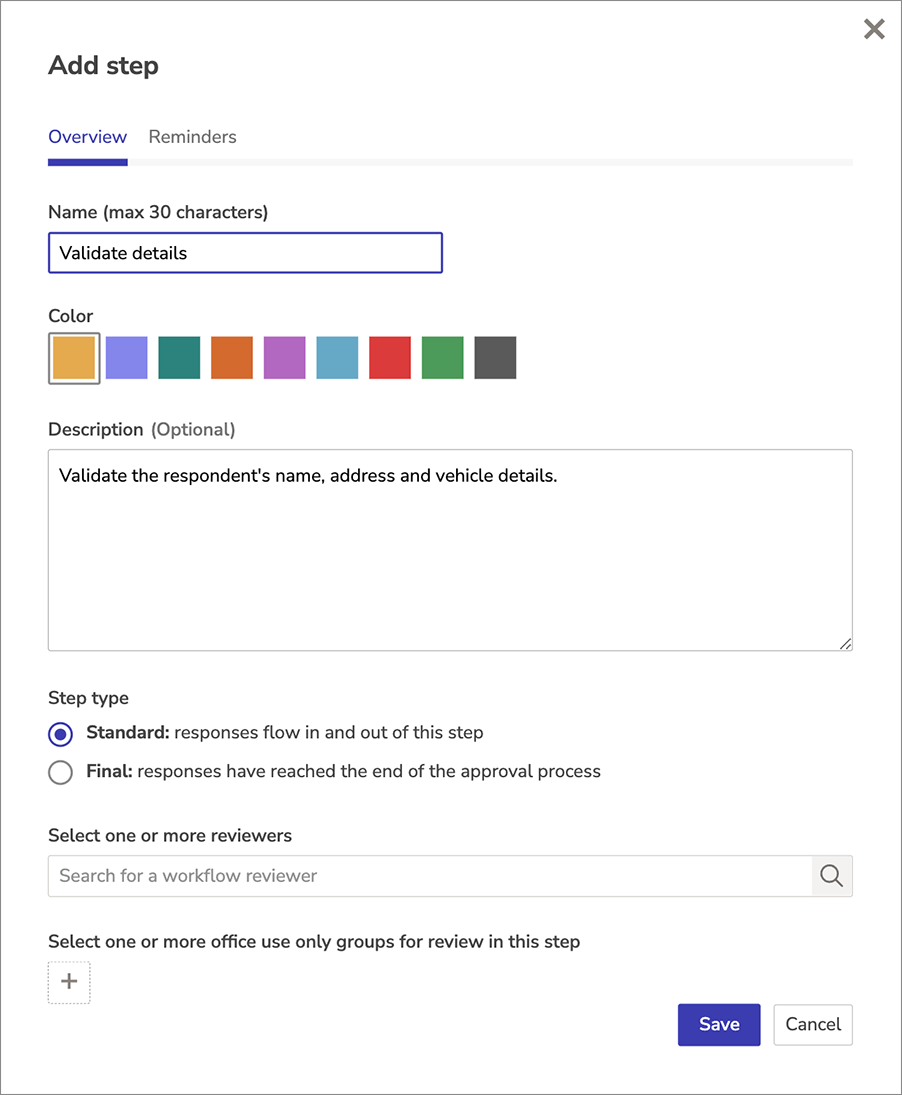Choose the teal color swatch
The height and width of the screenshot is (1095, 902).
(179, 358)
